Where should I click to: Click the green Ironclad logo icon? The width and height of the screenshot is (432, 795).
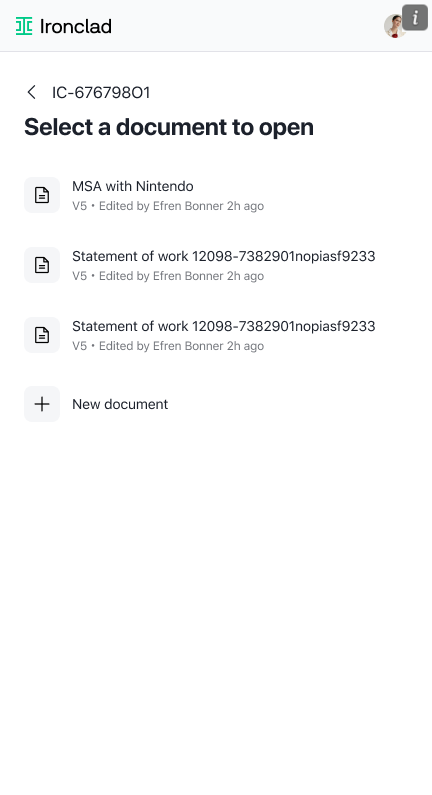click(x=24, y=26)
